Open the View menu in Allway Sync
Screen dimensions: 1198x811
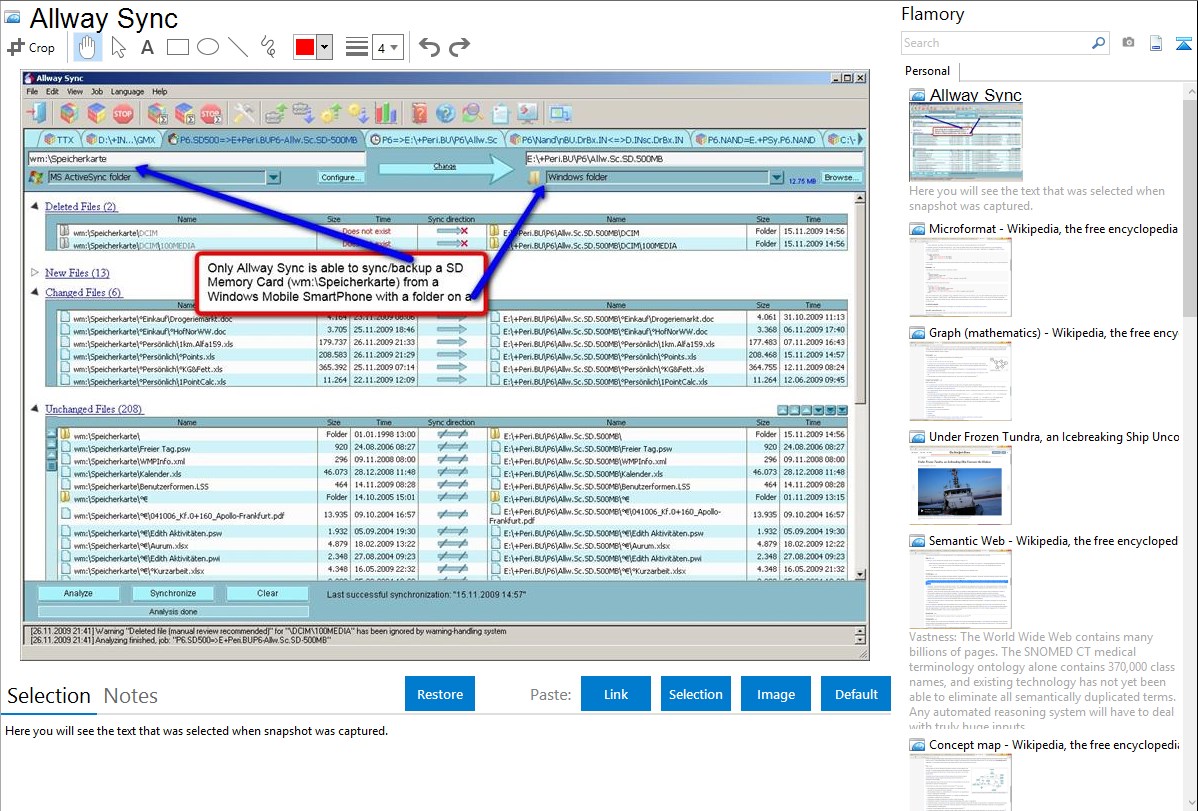[75, 92]
